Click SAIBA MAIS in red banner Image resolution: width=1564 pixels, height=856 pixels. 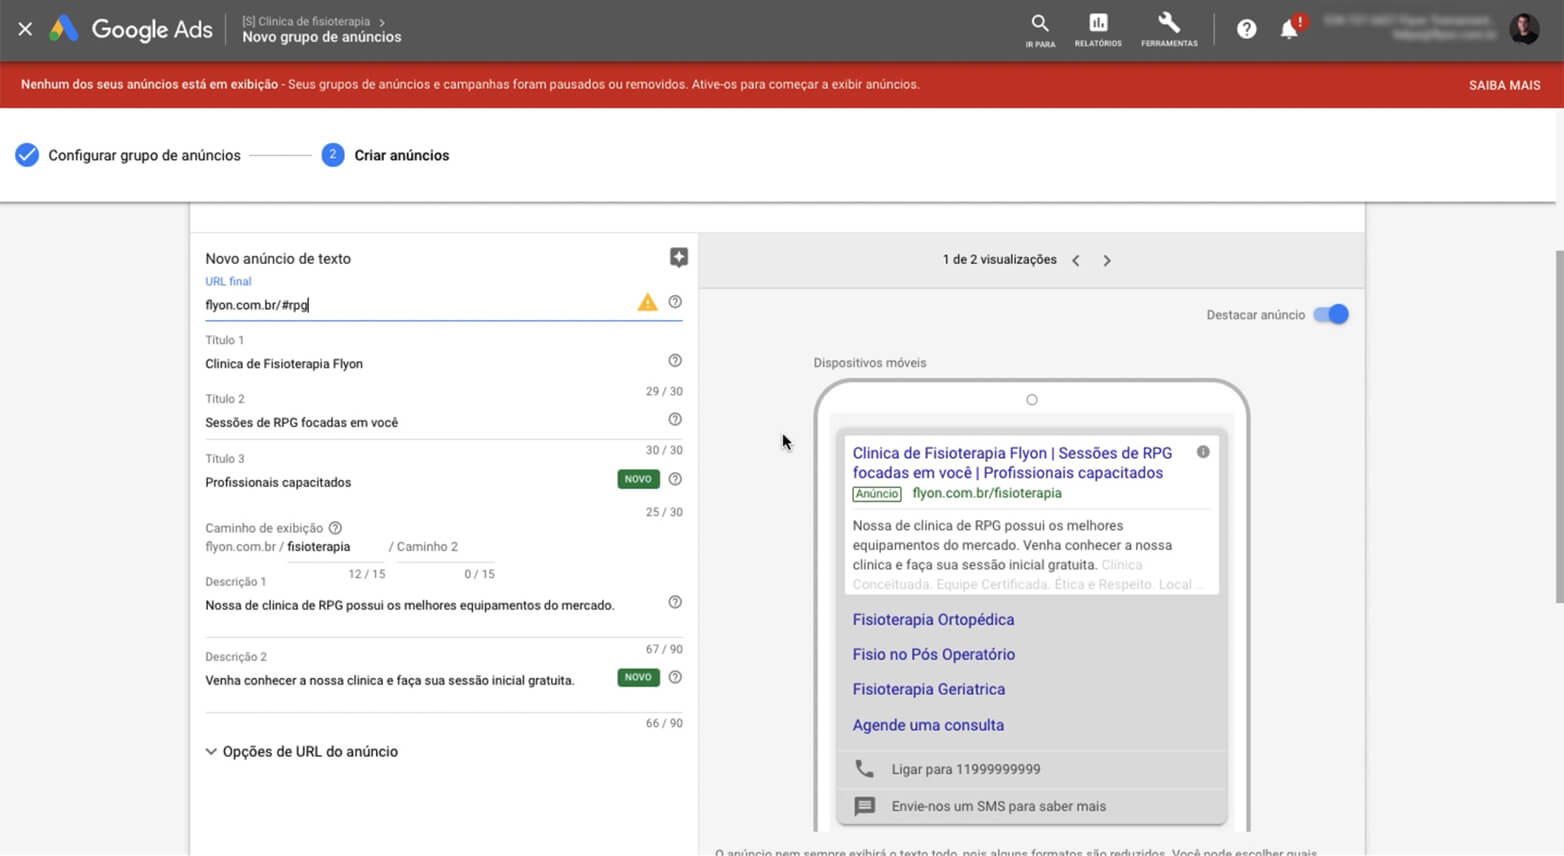tap(1504, 85)
